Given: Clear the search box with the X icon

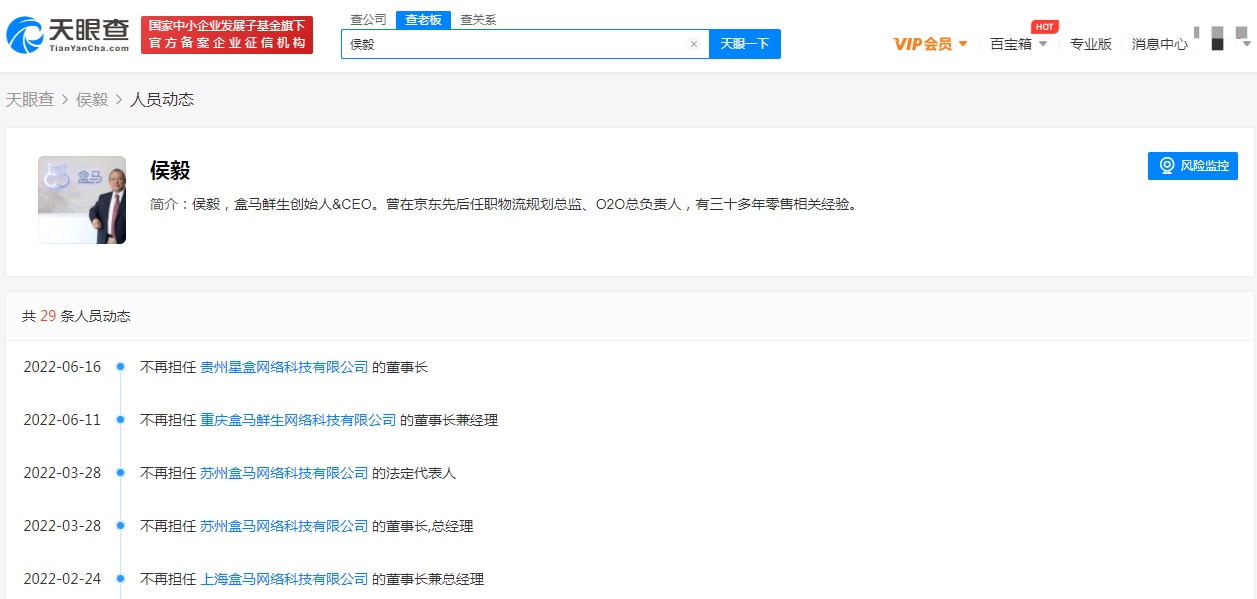Looking at the screenshot, I should click(694, 44).
